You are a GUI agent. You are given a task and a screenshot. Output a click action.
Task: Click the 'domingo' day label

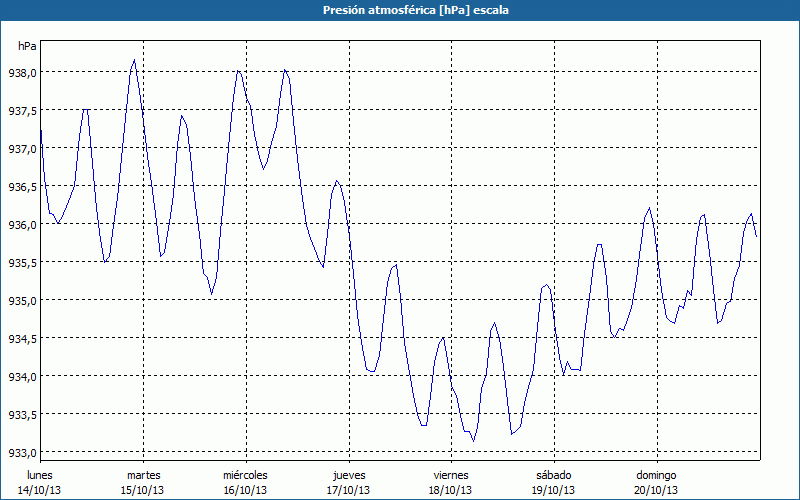(x=656, y=475)
